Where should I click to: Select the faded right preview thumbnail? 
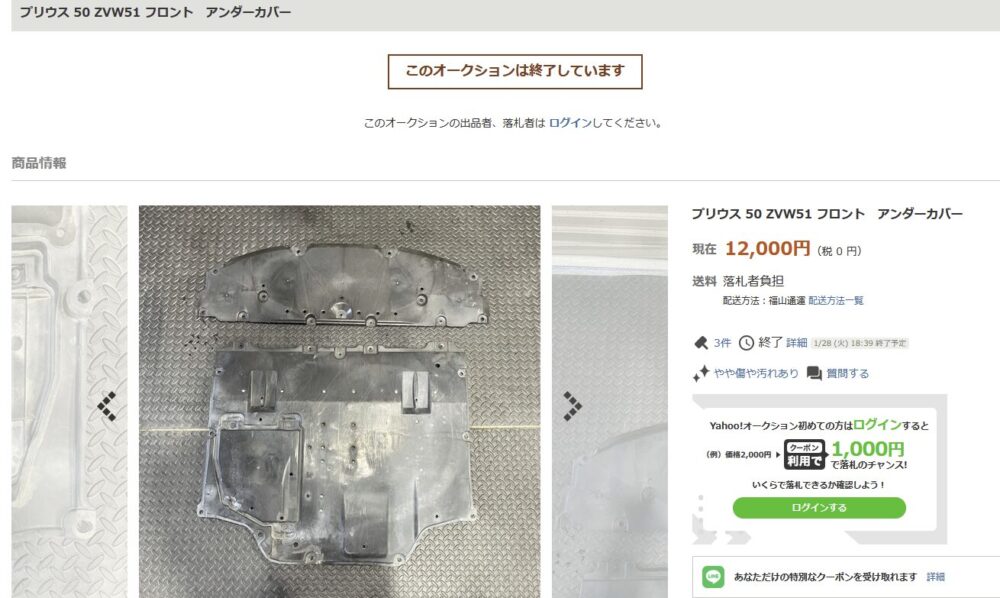click(610, 402)
